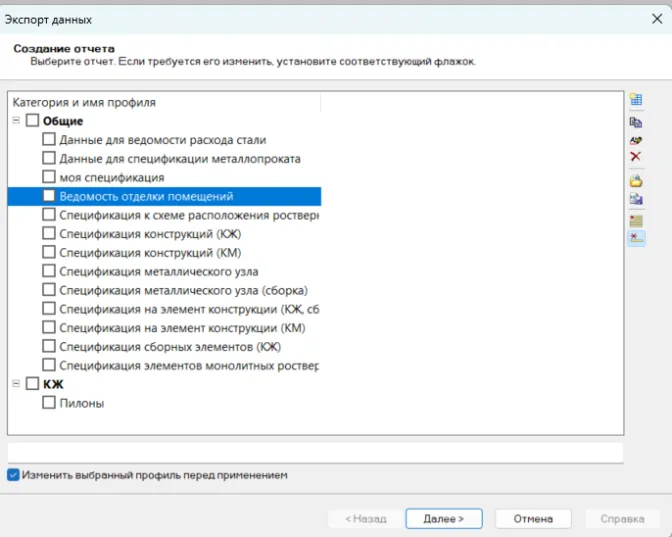The image size is (672, 537).
Task: Enable the моя спецификация checkbox
Action: point(49,178)
